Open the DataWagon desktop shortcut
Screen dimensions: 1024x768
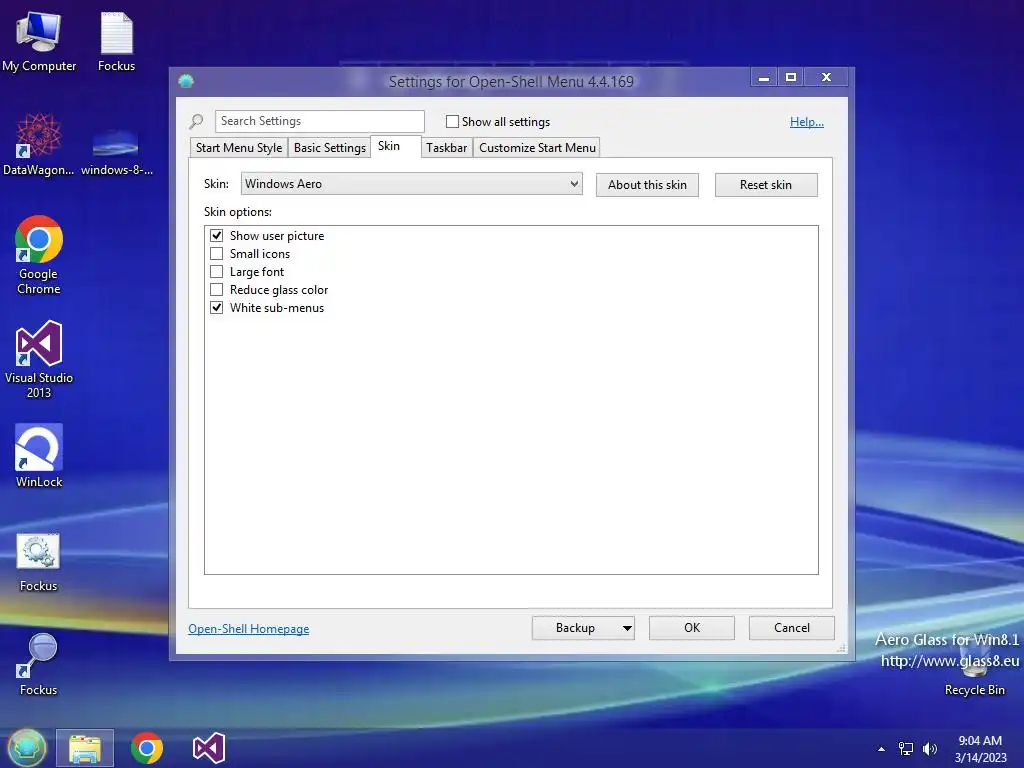[x=39, y=144]
